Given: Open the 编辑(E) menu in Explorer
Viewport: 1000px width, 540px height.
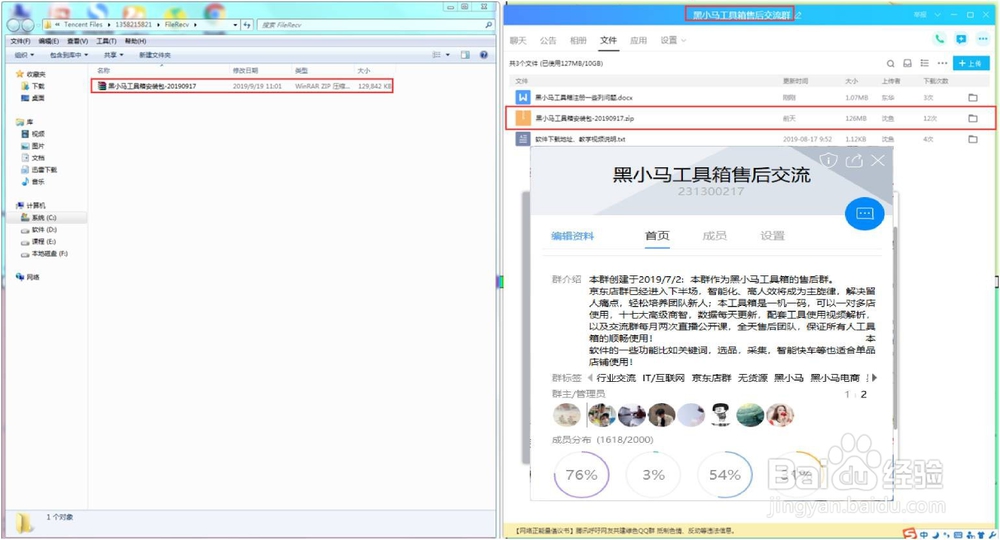Looking at the screenshot, I should coord(48,41).
